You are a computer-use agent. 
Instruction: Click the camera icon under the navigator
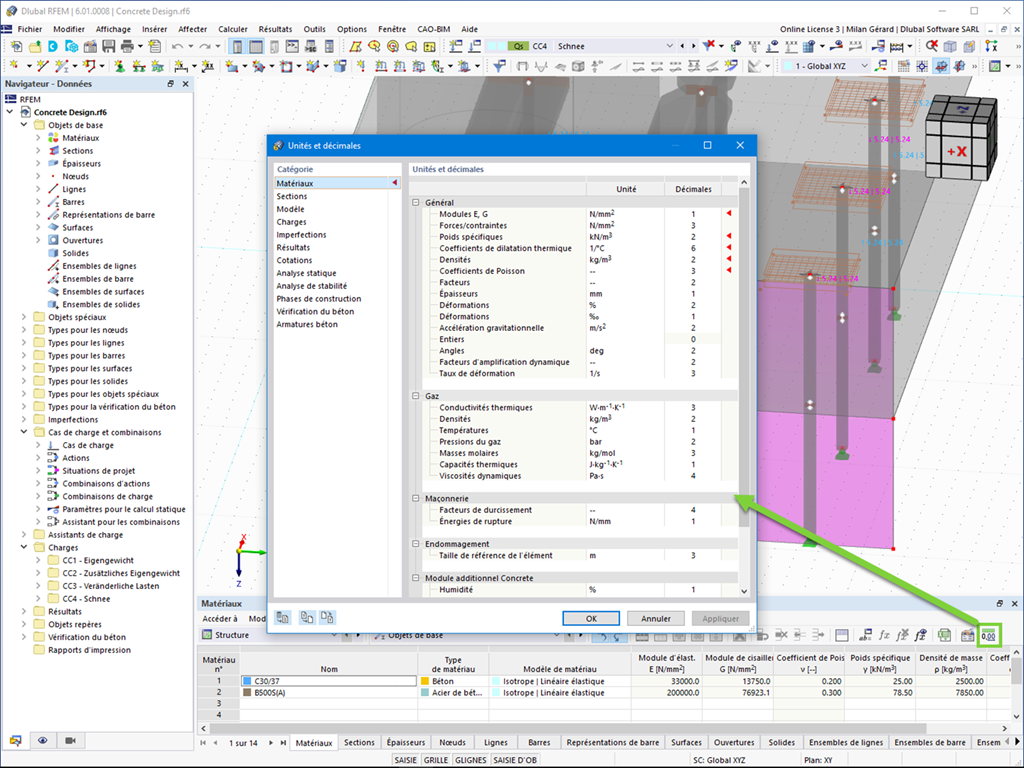71,741
